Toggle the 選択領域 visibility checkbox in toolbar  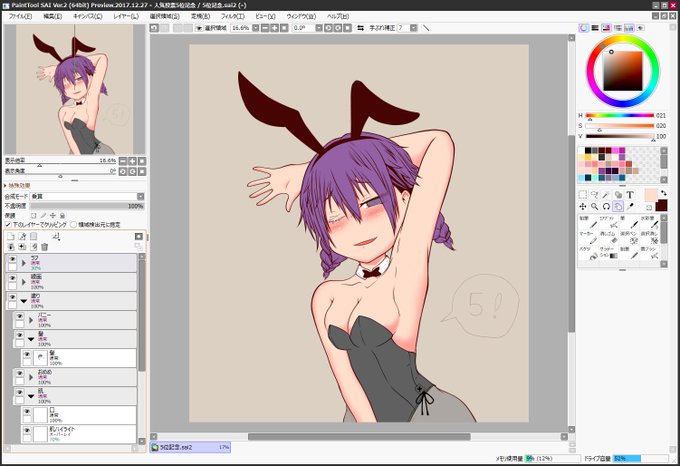199,28
